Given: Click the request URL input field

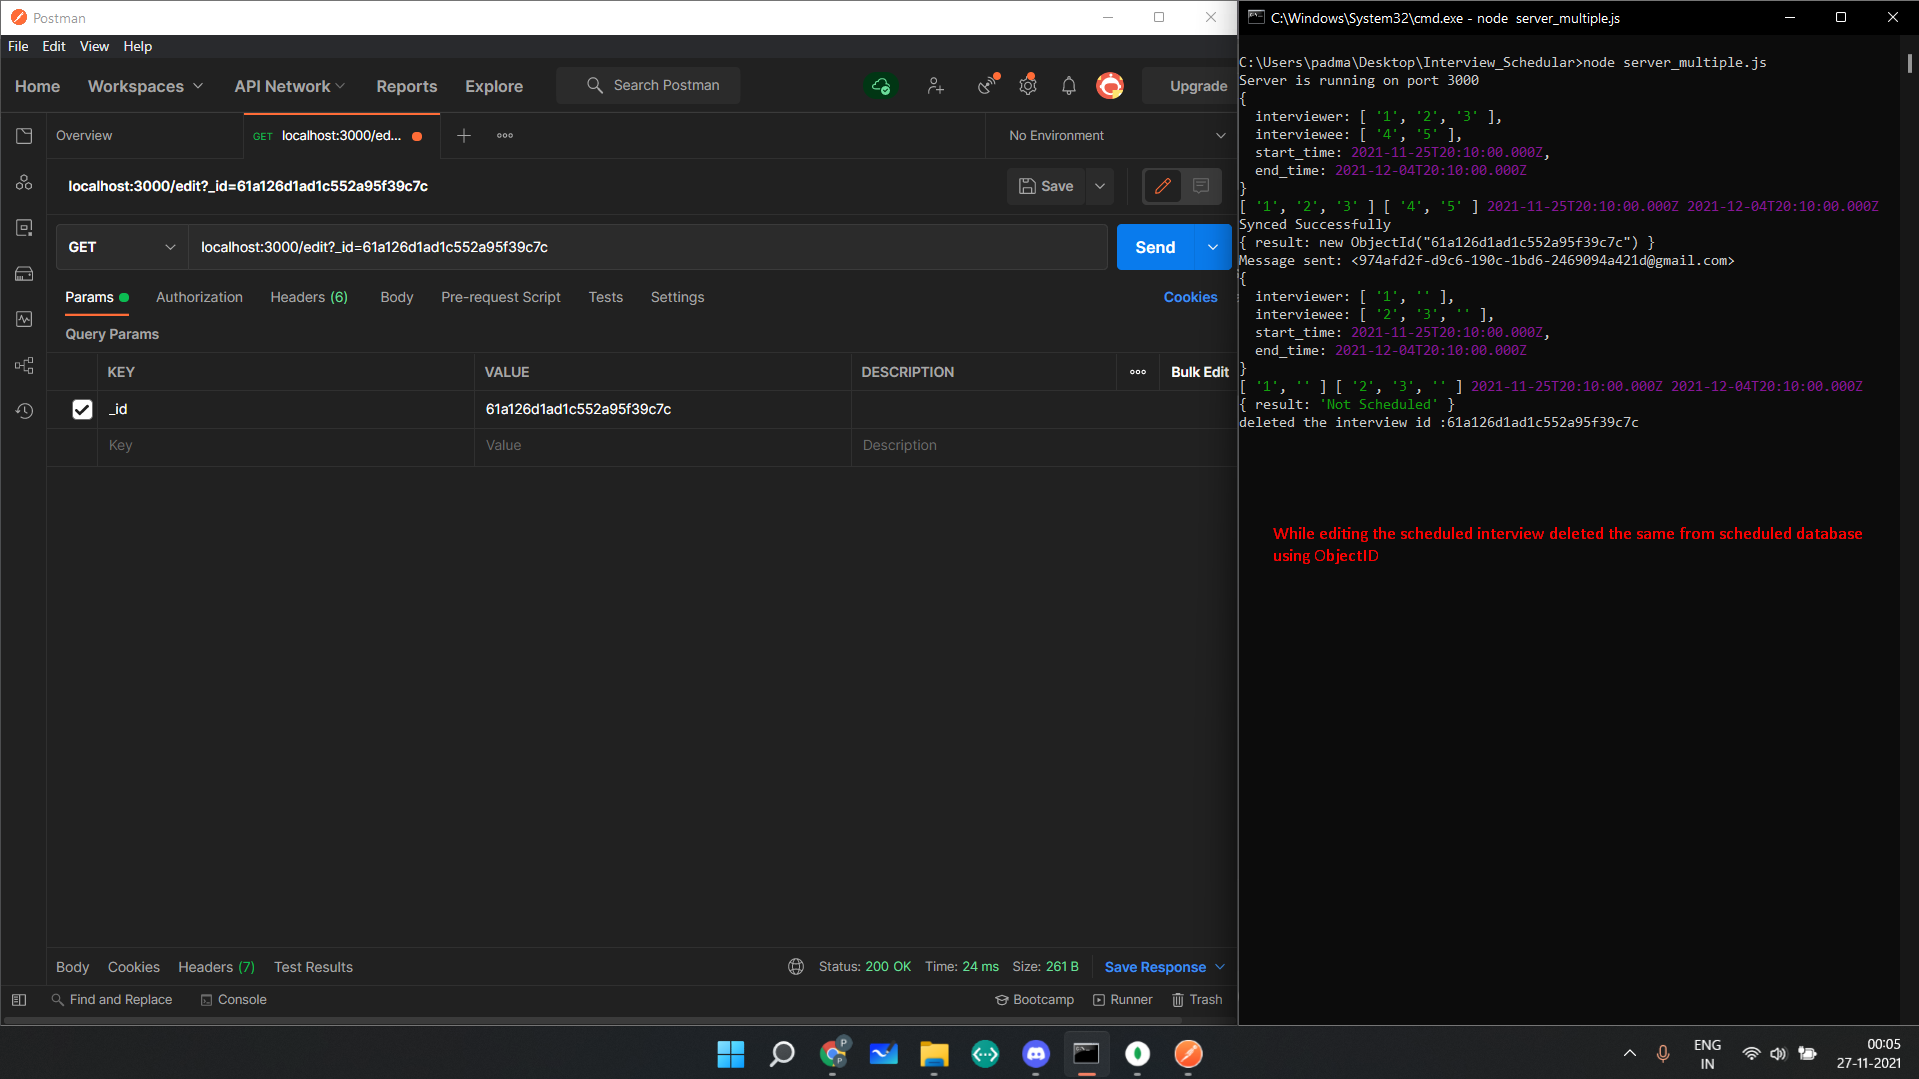Looking at the screenshot, I should coord(648,247).
